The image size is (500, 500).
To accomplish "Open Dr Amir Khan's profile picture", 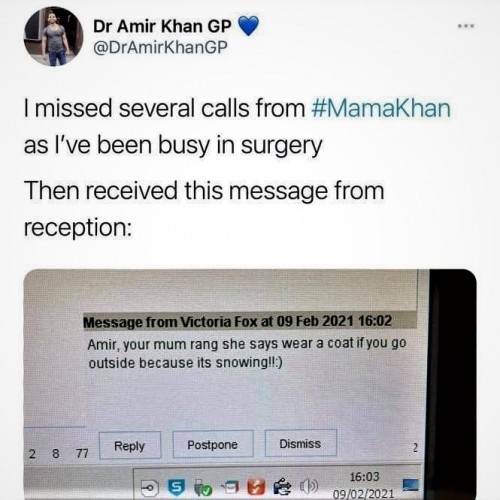I will tap(53, 36).
